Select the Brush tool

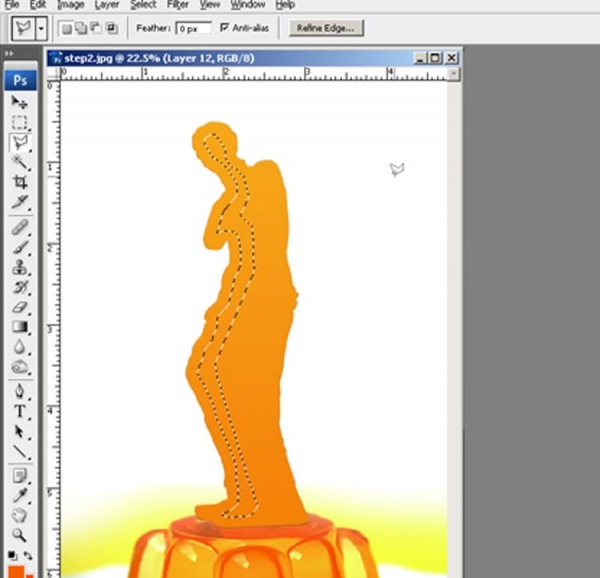pyautogui.click(x=19, y=247)
